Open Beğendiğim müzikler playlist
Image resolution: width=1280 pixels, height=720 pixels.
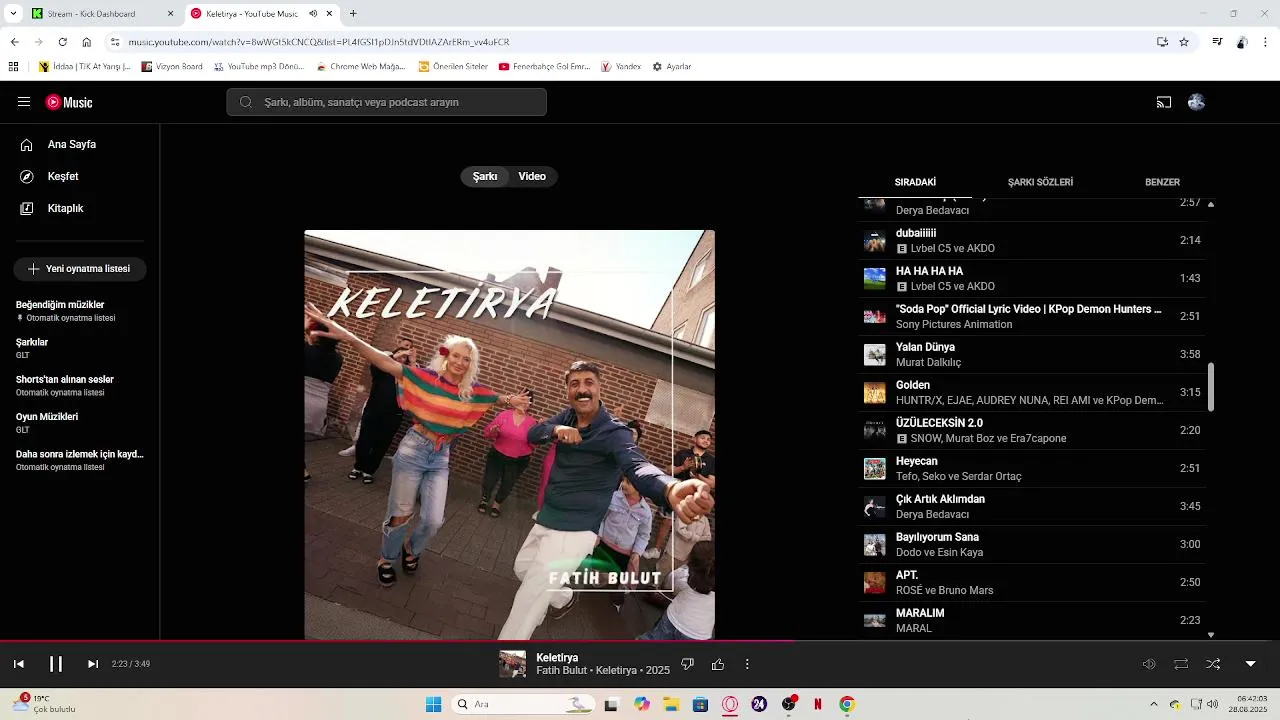click(80, 311)
